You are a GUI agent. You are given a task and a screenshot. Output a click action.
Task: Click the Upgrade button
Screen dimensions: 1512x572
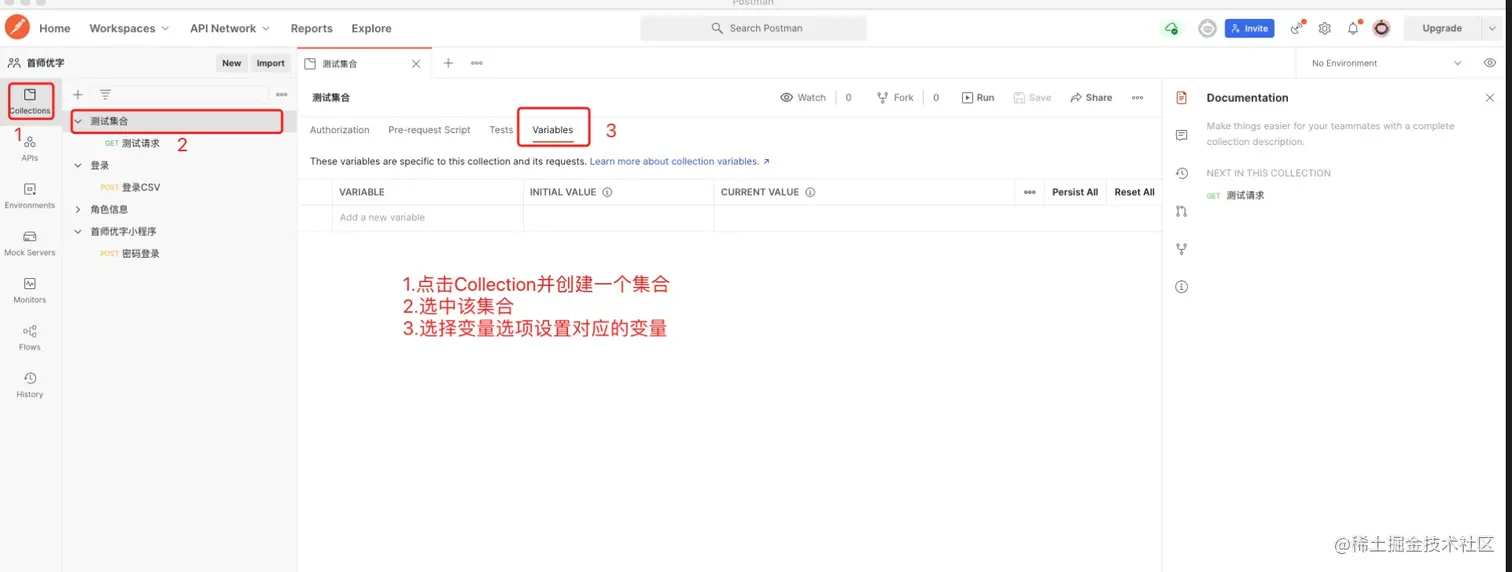[x=1442, y=28]
